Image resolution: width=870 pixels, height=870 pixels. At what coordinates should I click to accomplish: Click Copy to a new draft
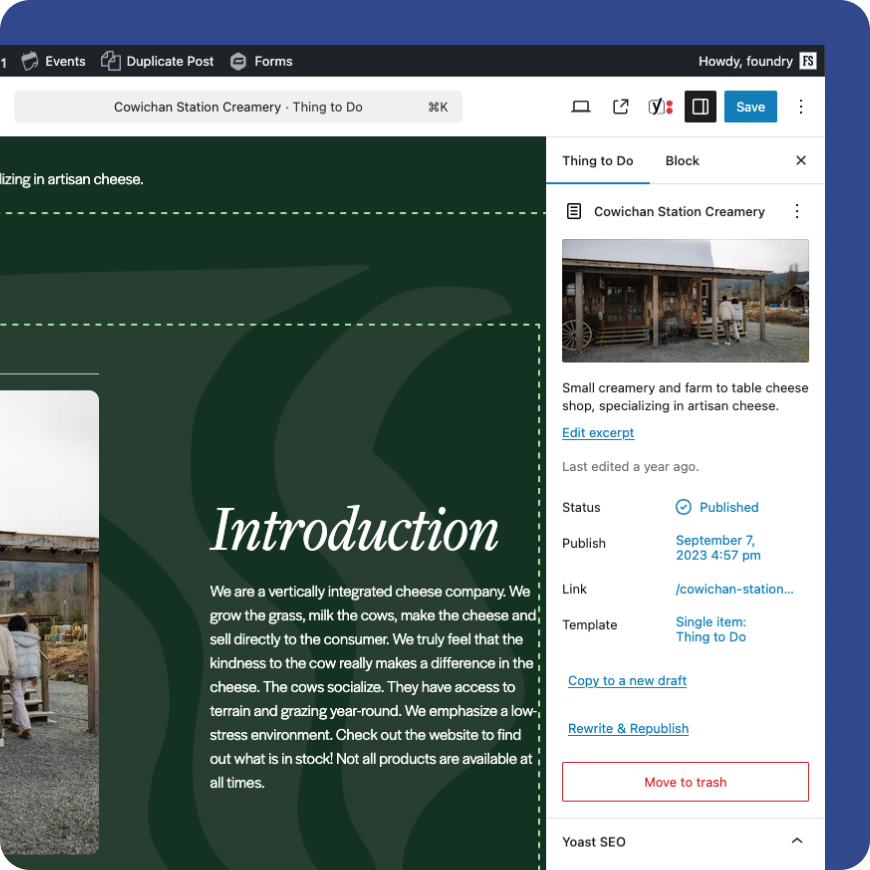click(627, 681)
